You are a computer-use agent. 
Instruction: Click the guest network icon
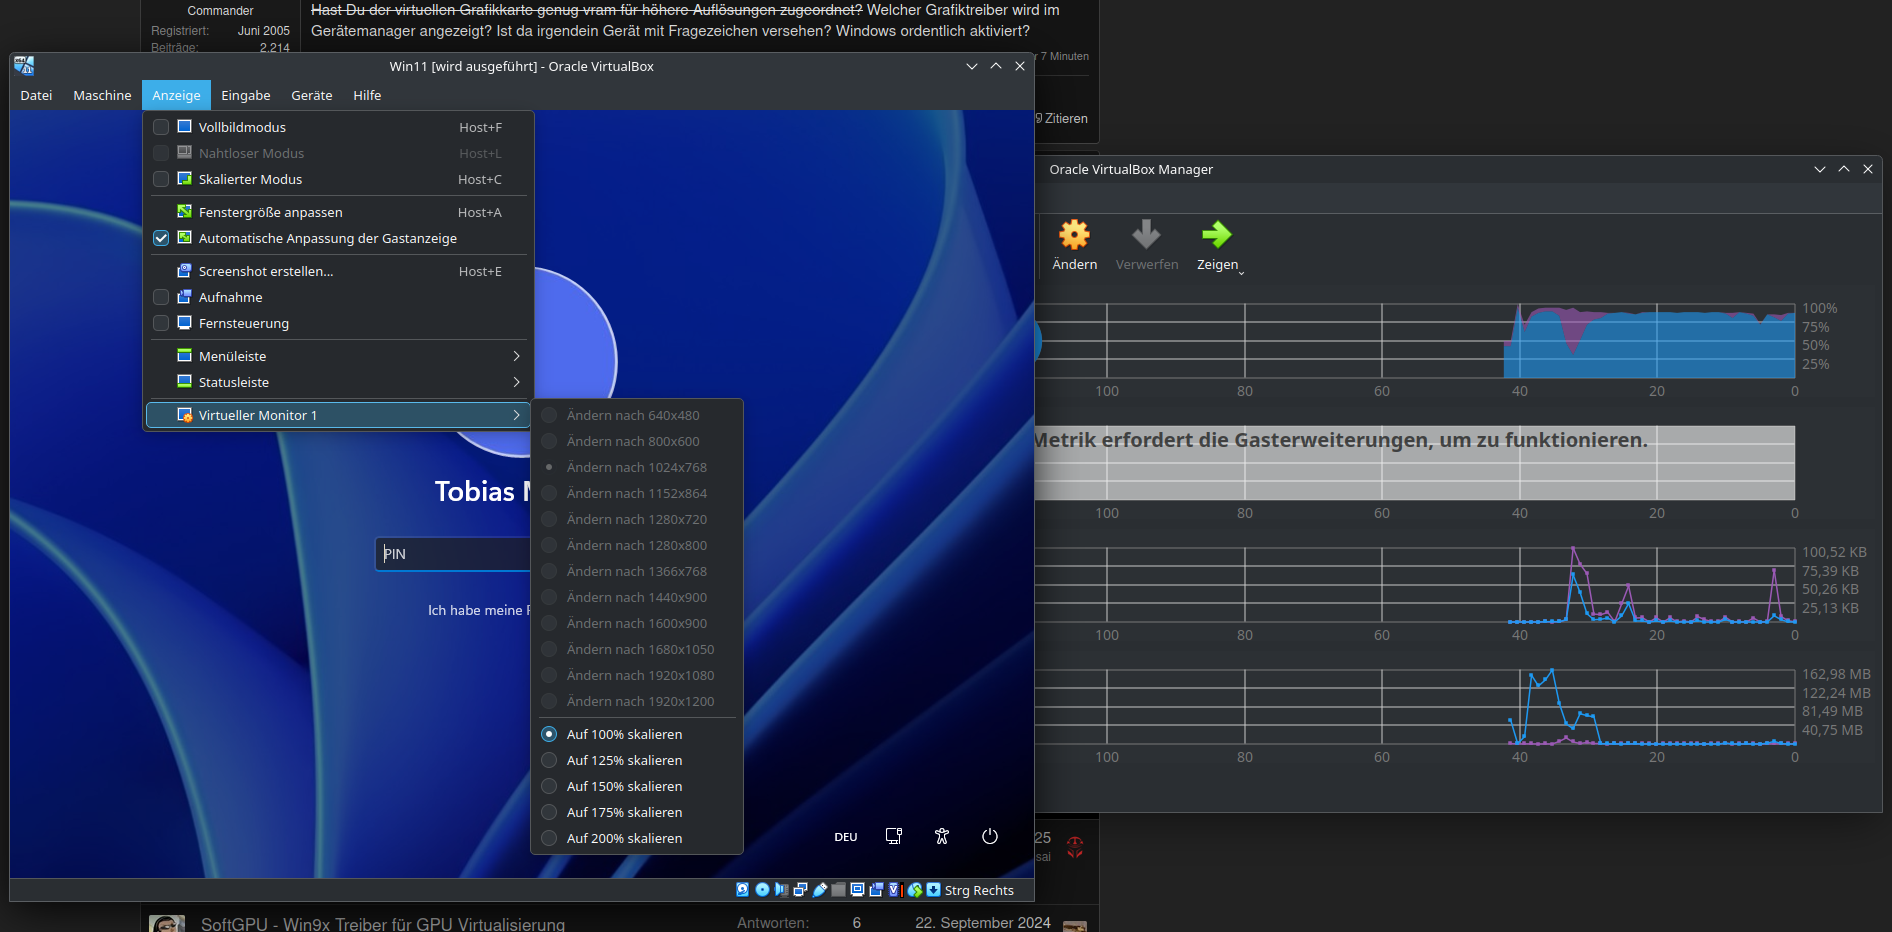pyautogui.click(x=894, y=836)
